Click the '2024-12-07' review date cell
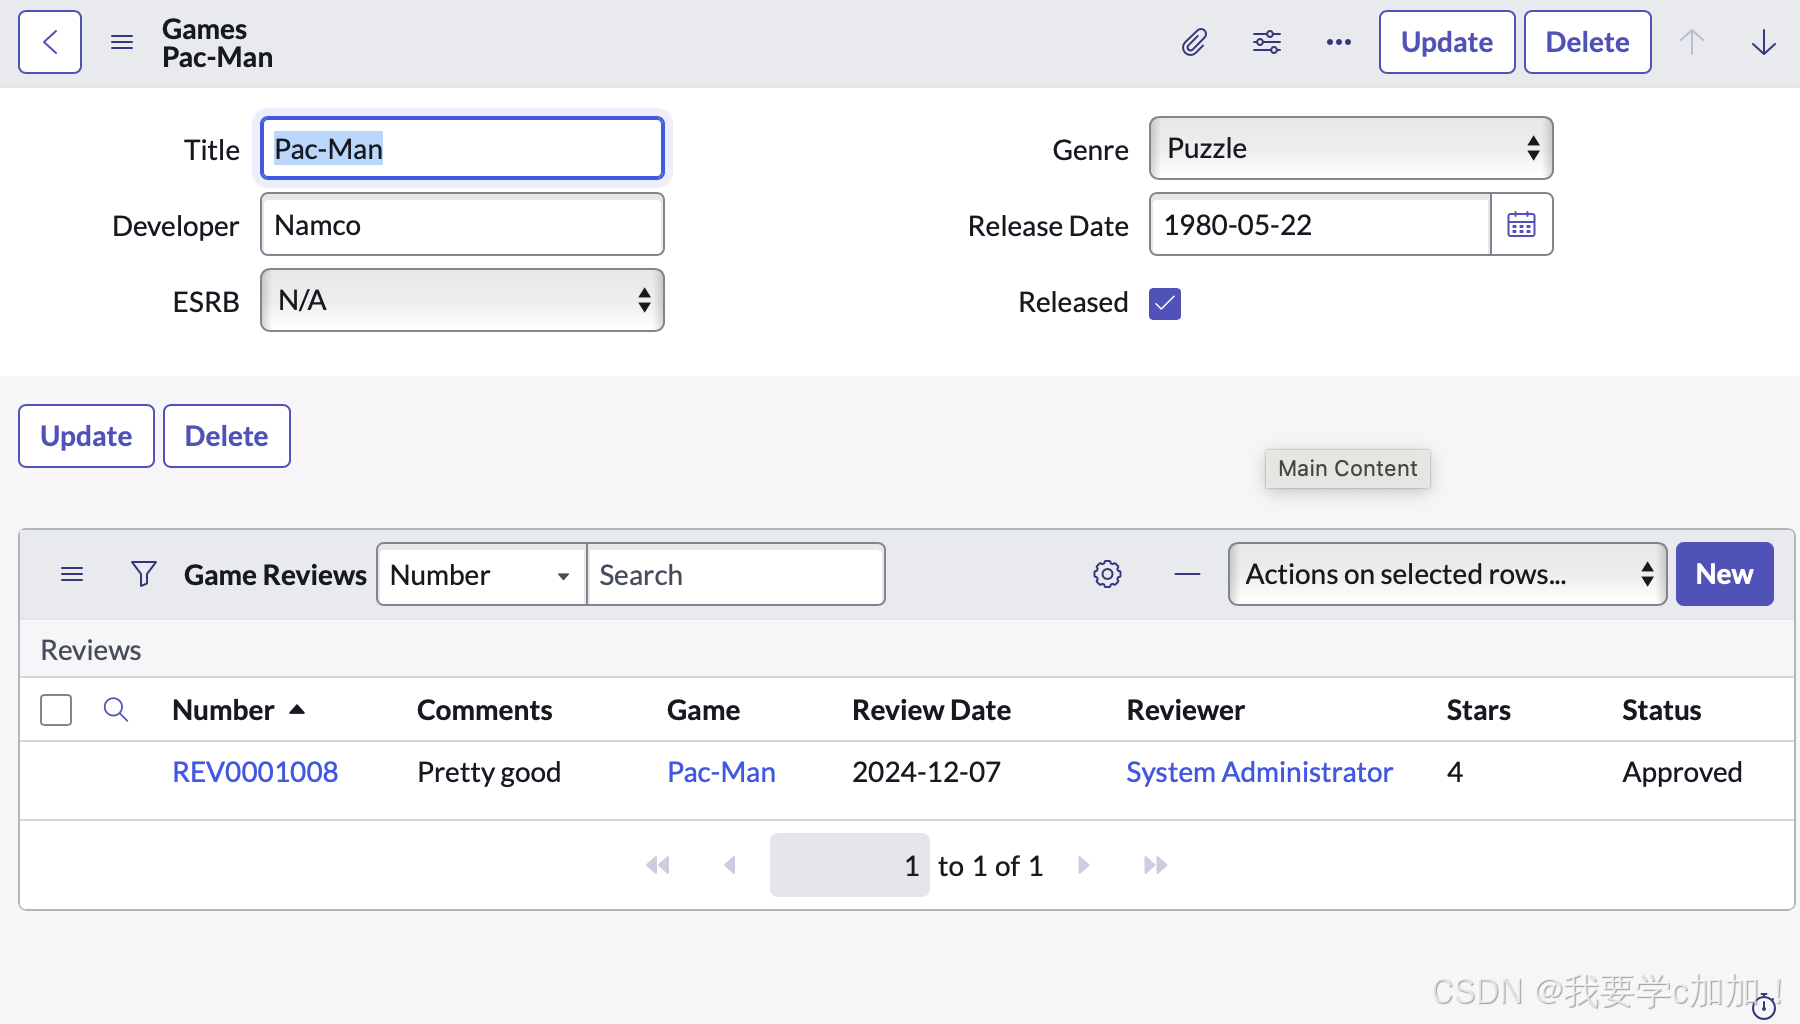The image size is (1800, 1024). pyautogui.click(x=926, y=772)
